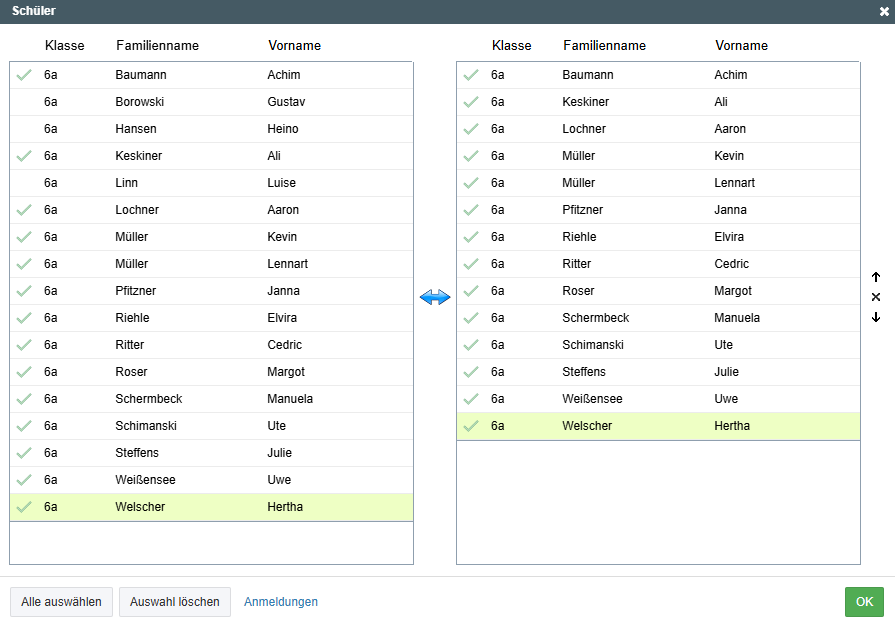
Task: Click checkmark beside Welscher in right list
Action: point(472,426)
